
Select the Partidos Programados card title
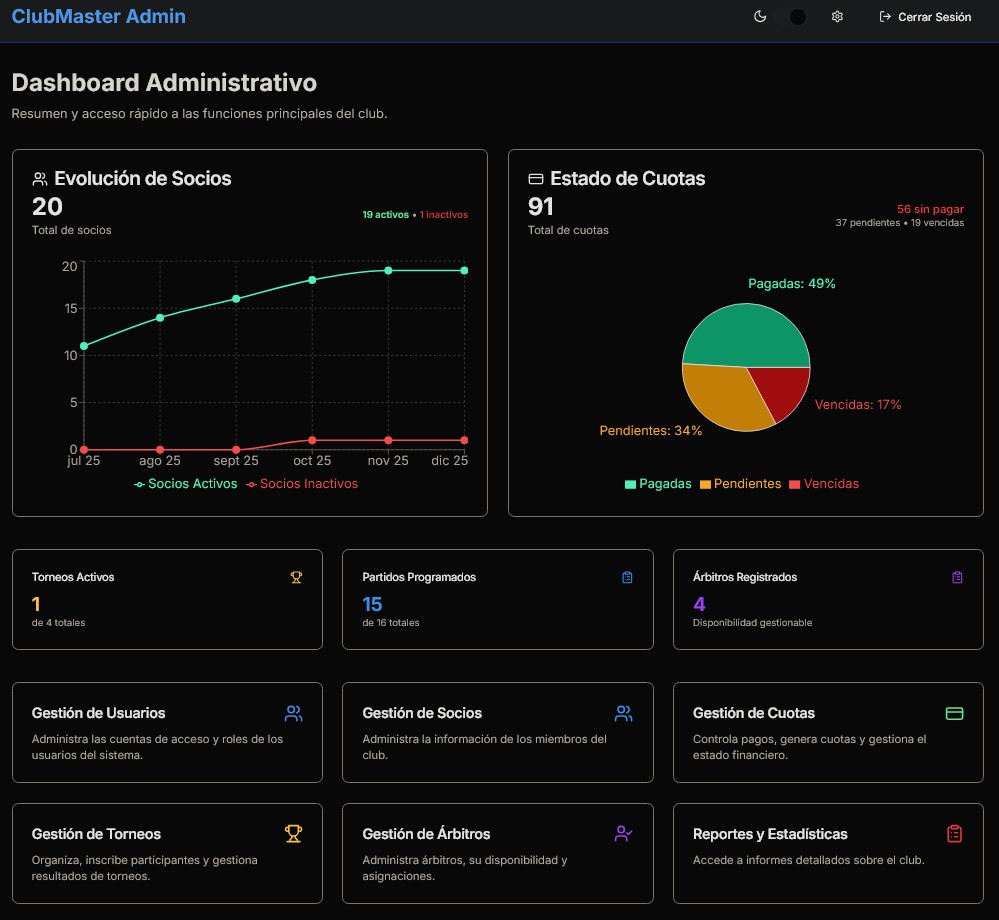(419, 577)
